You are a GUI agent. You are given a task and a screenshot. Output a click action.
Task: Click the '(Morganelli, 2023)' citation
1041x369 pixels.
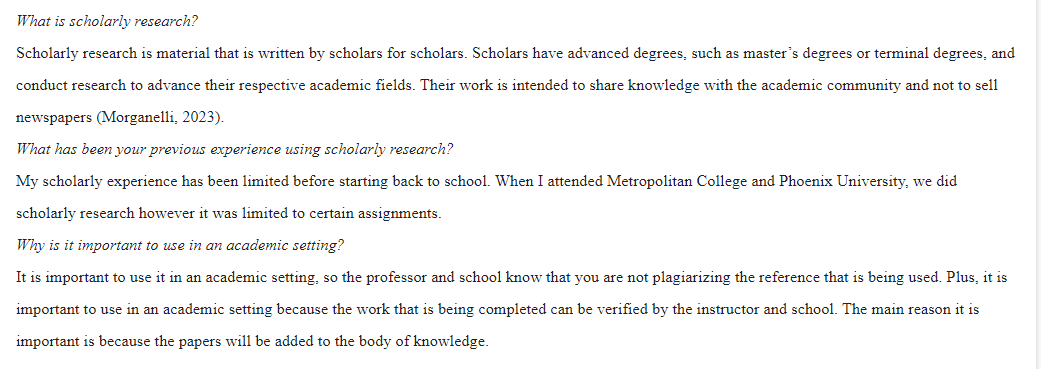coord(161,117)
